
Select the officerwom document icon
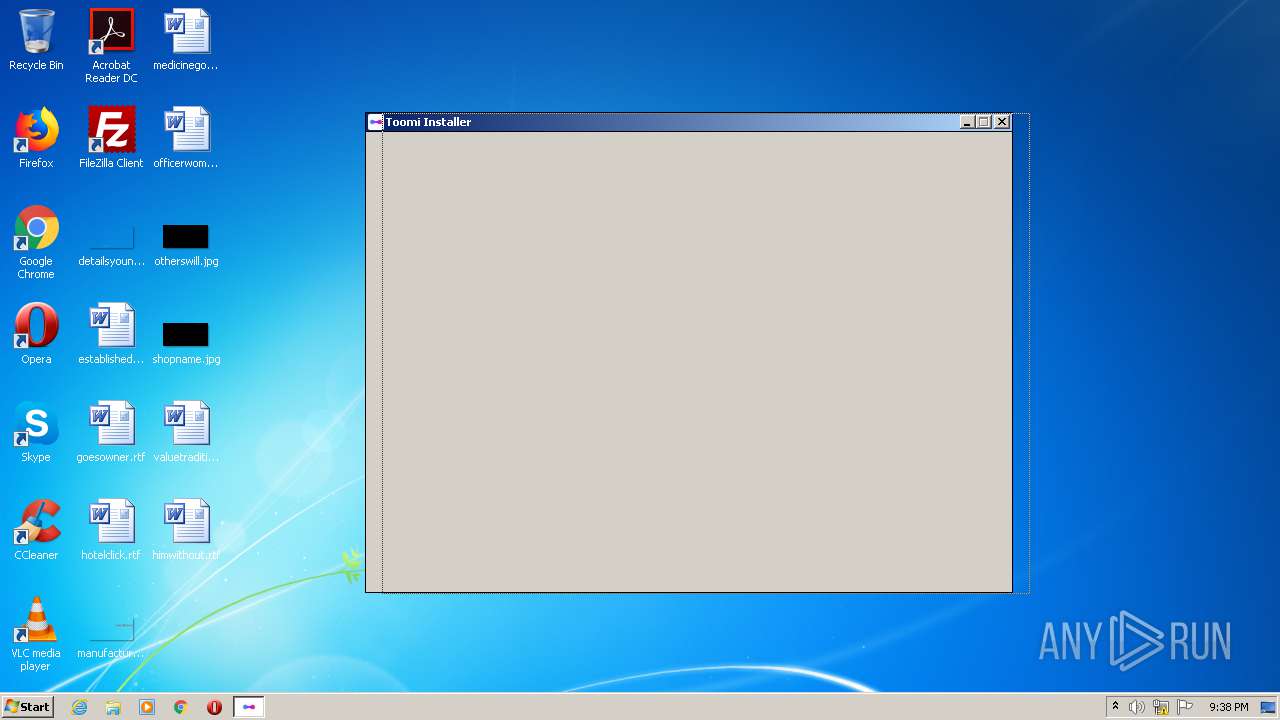186,139
